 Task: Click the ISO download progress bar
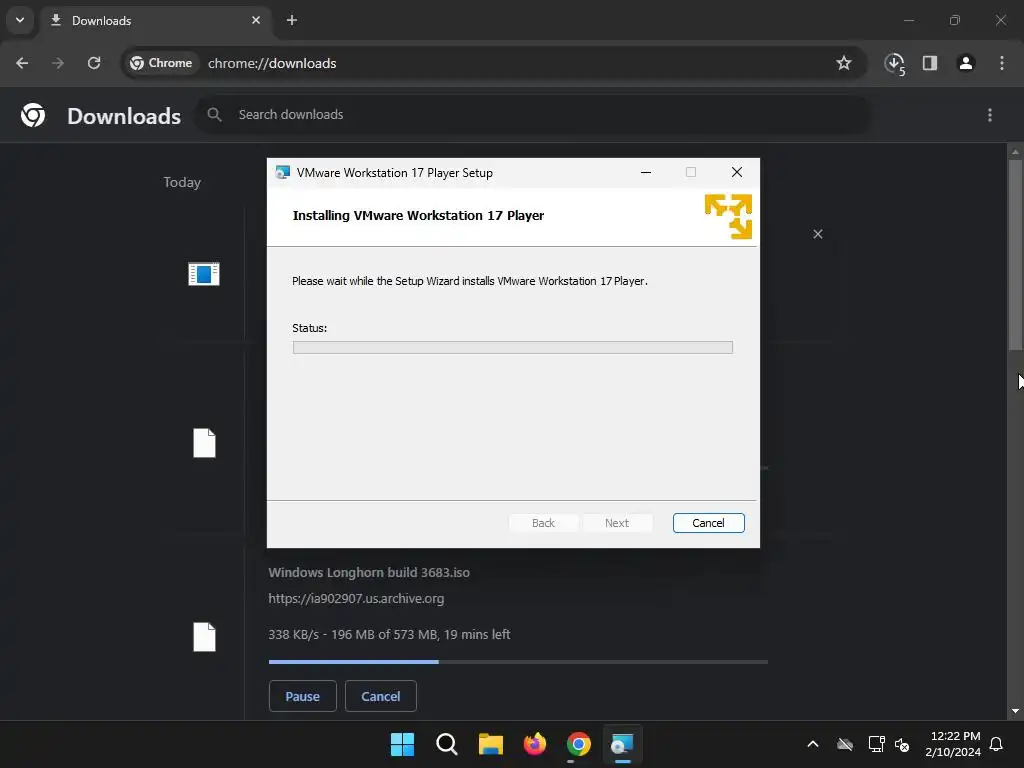click(518, 662)
